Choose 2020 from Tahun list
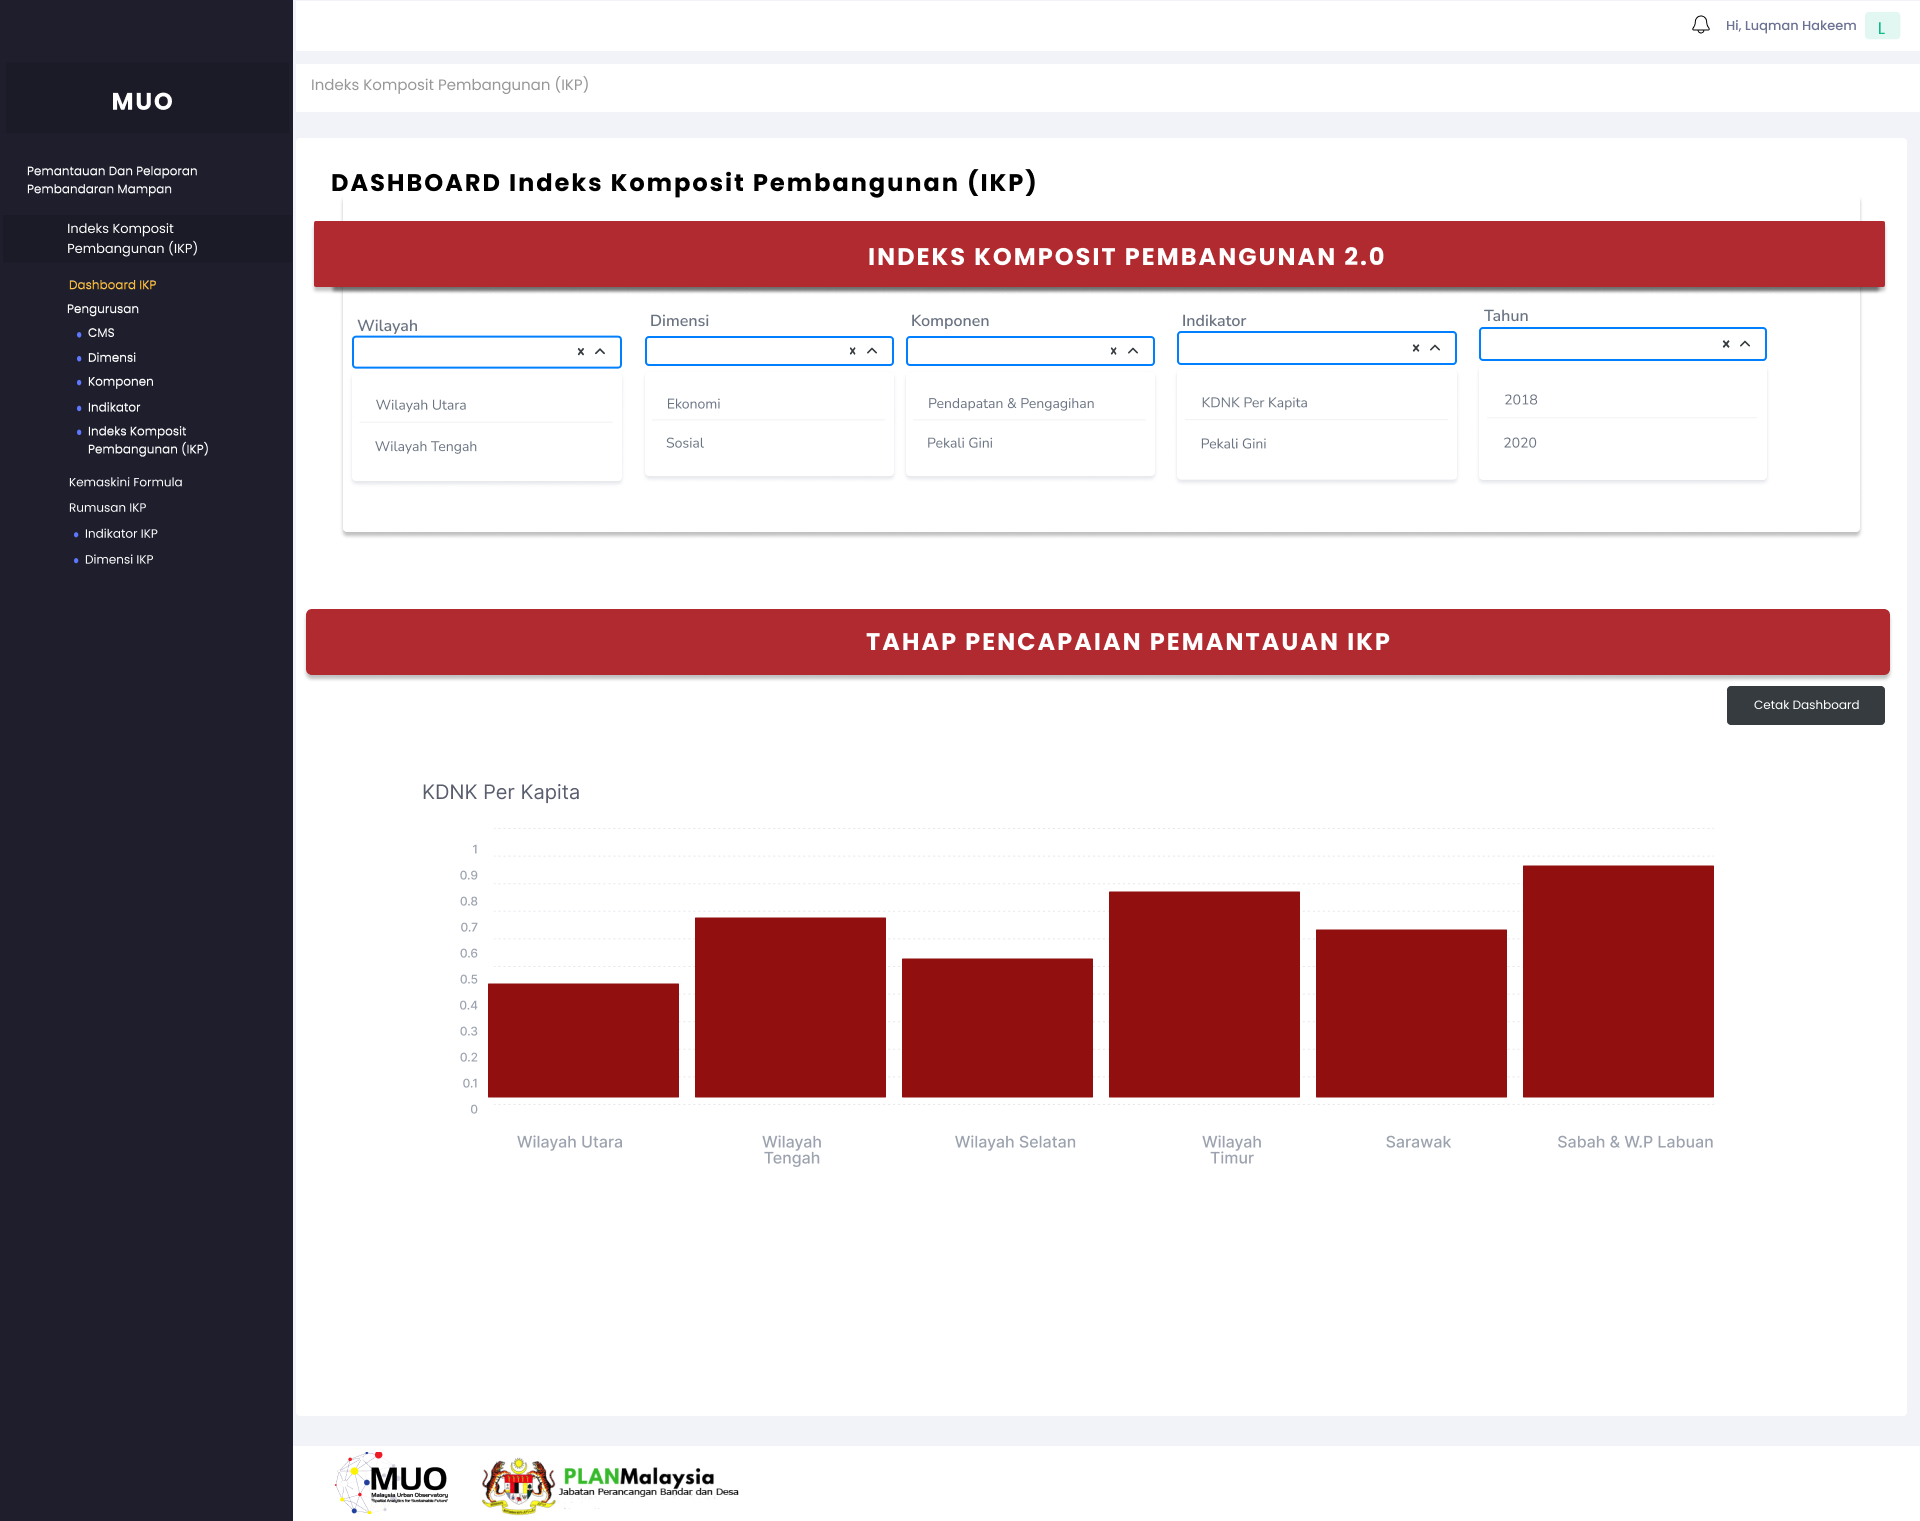The image size is (1920, 1521). pyautogui.click(x=1520, y=443)
